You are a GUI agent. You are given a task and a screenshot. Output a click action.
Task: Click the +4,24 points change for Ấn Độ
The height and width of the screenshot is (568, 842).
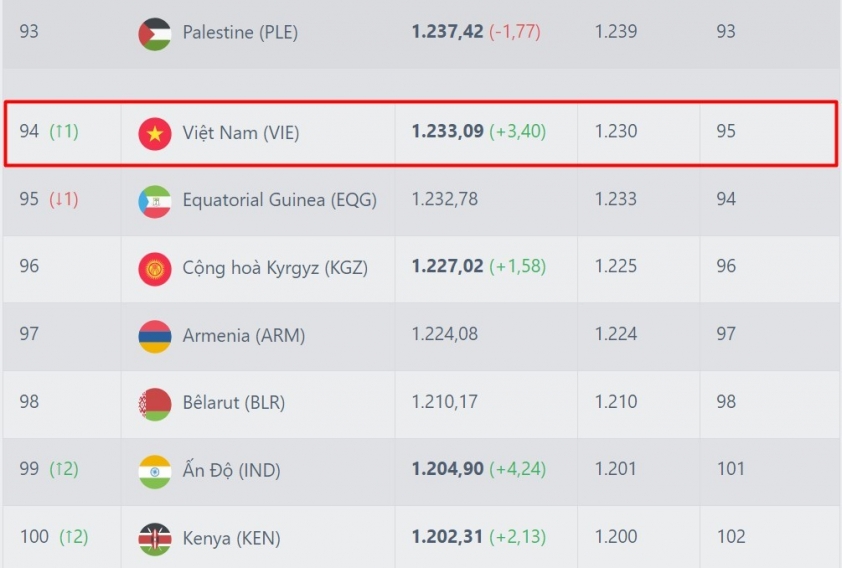click(518, 469)
